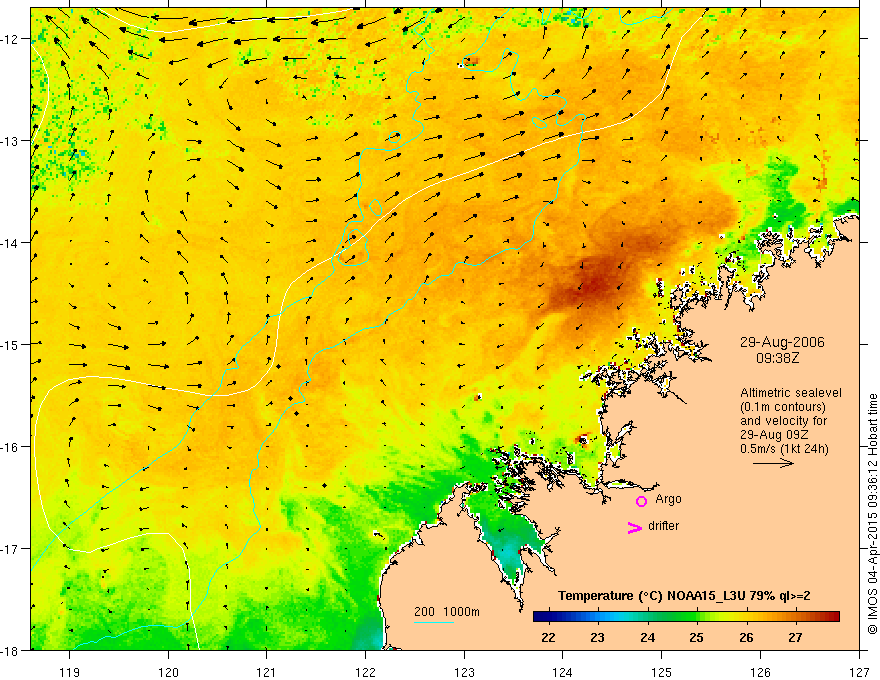Click colorbar tick label 26
The height and width of the screenshot is (680, 880).
coord(746,637)
